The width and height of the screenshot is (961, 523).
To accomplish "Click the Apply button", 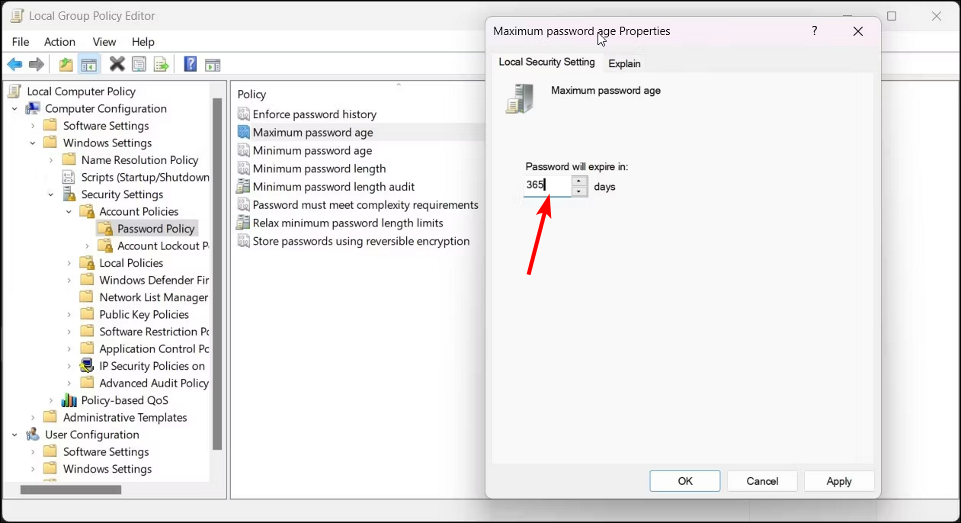I will click(838, 481).
